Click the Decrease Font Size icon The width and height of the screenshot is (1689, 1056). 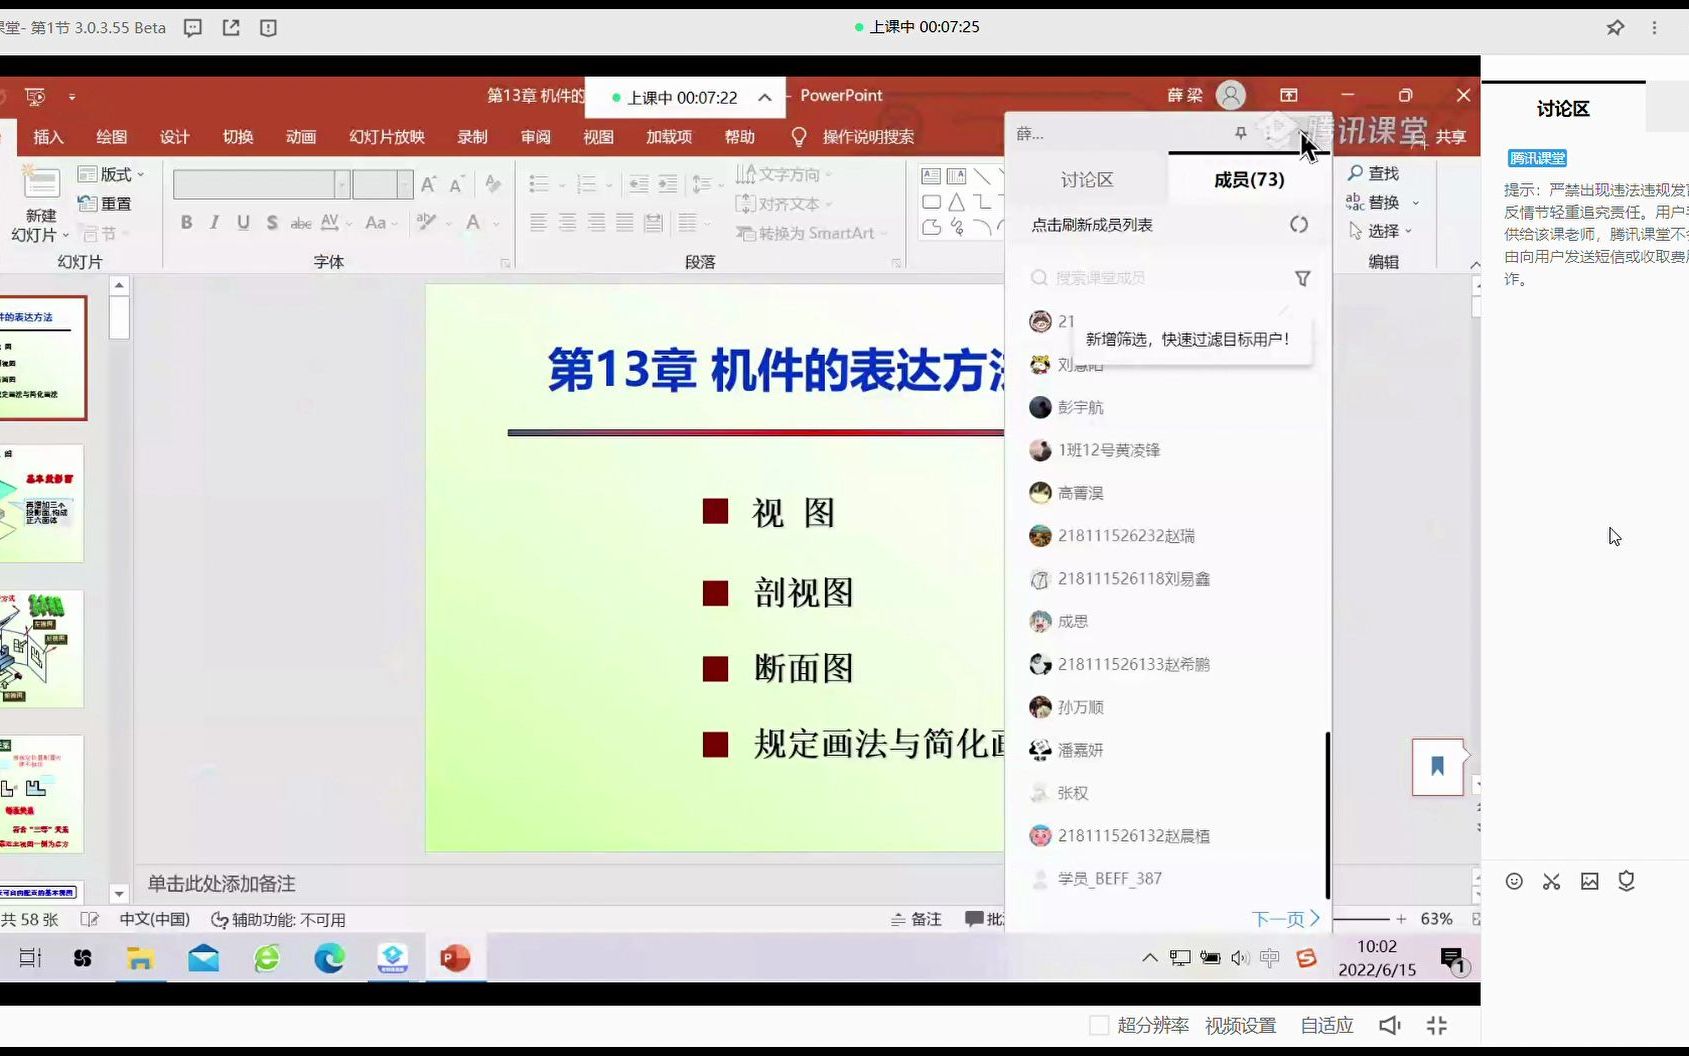456,184
